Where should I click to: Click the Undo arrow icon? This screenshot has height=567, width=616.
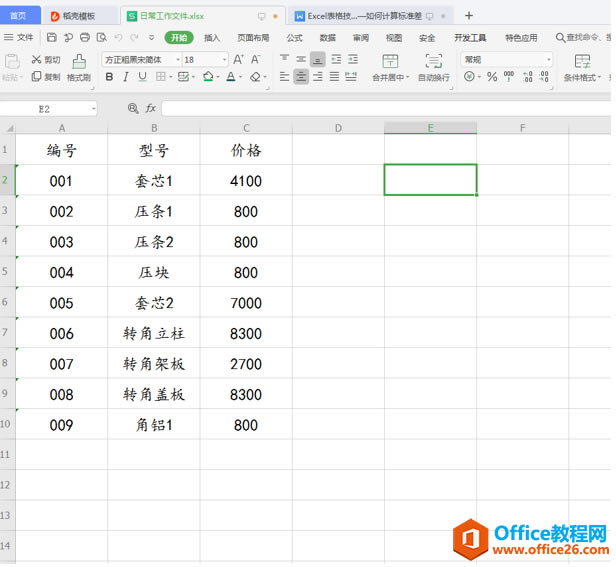point(118,37)
